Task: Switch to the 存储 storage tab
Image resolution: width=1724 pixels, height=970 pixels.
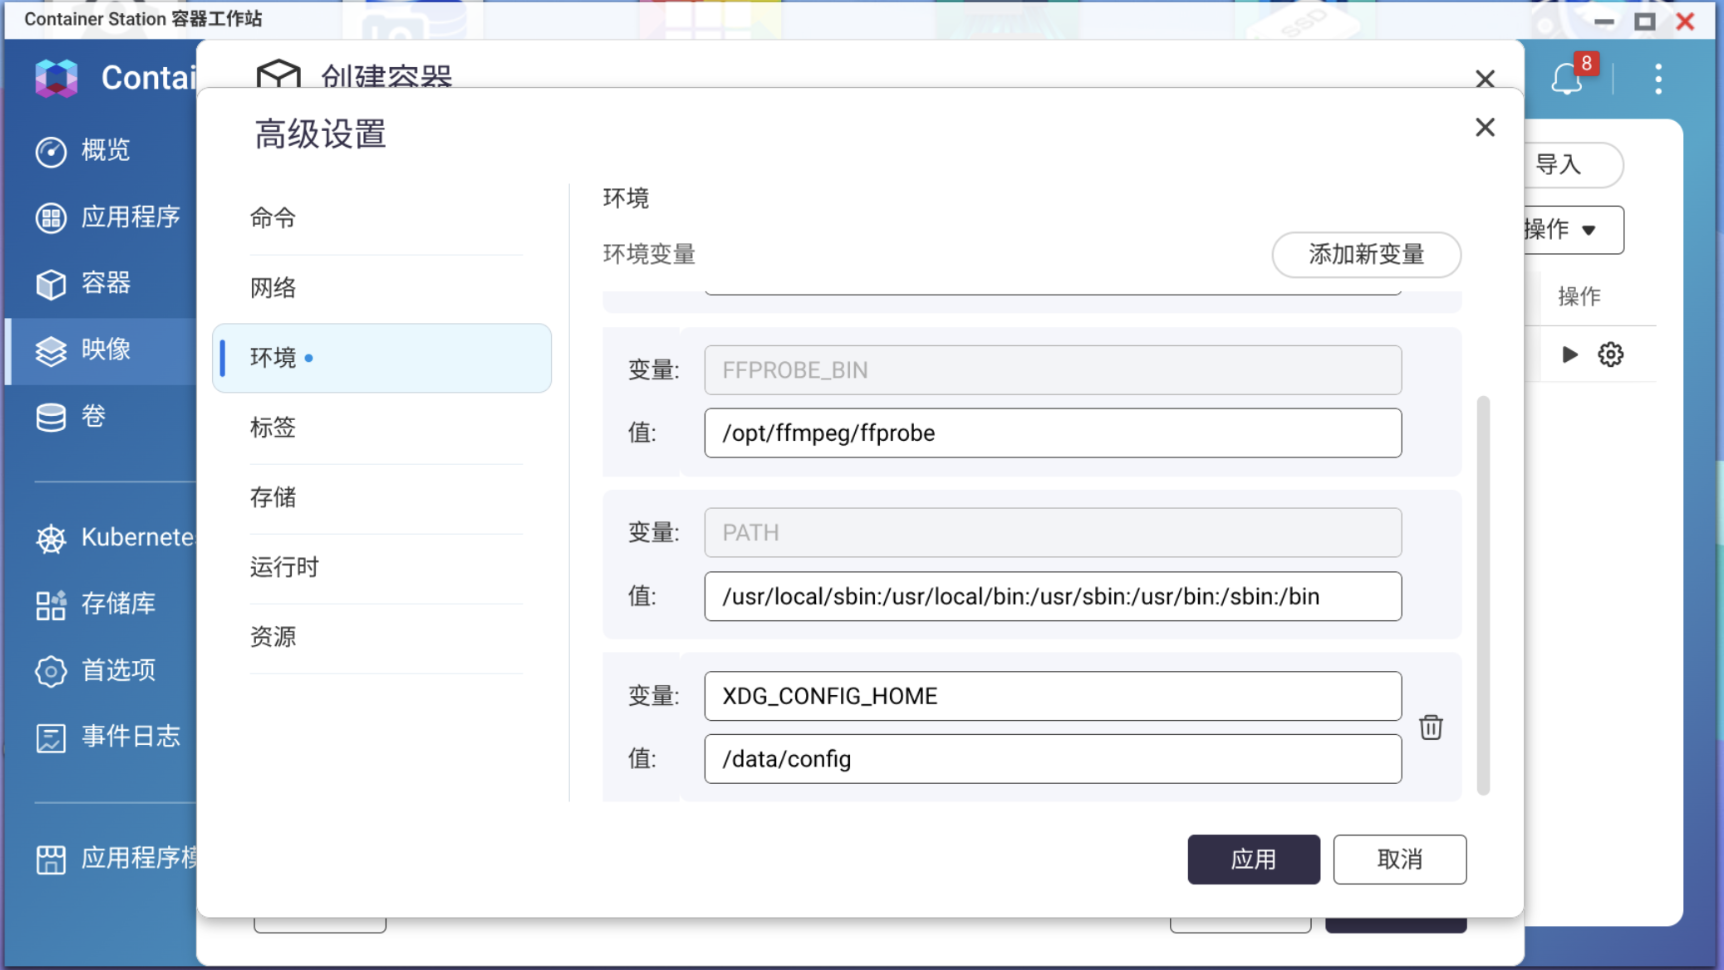Action: pyautogui.click(x=272, y=497)
